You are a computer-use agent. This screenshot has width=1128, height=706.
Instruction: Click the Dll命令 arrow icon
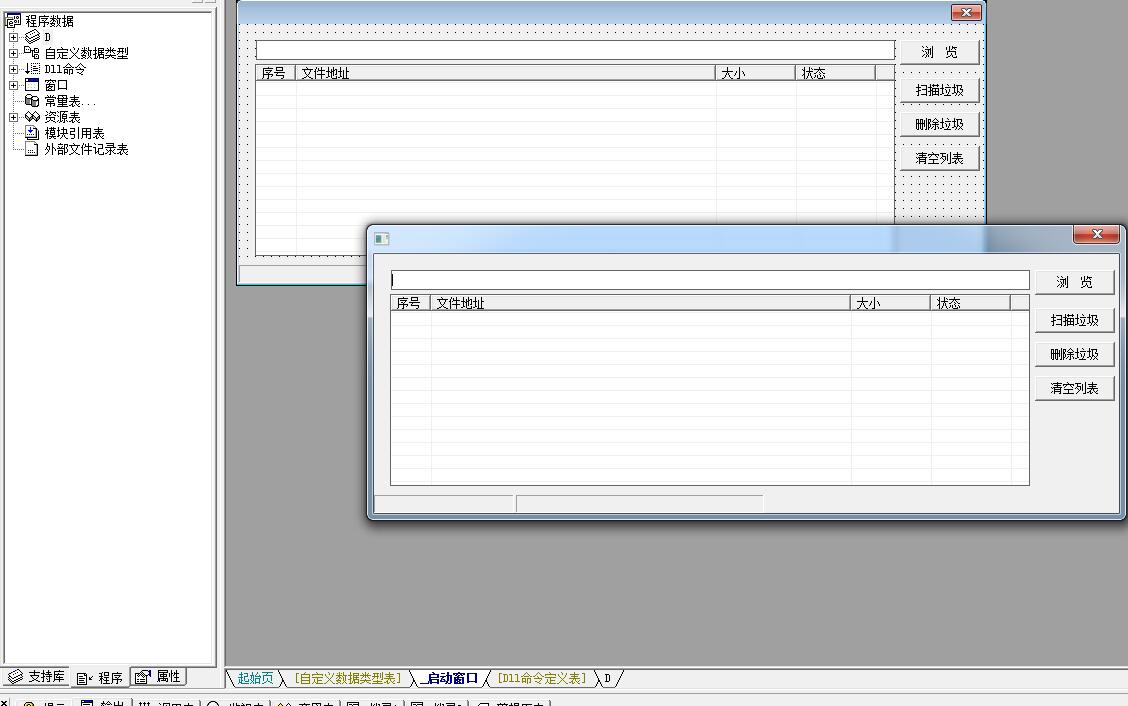coord(32,69)
